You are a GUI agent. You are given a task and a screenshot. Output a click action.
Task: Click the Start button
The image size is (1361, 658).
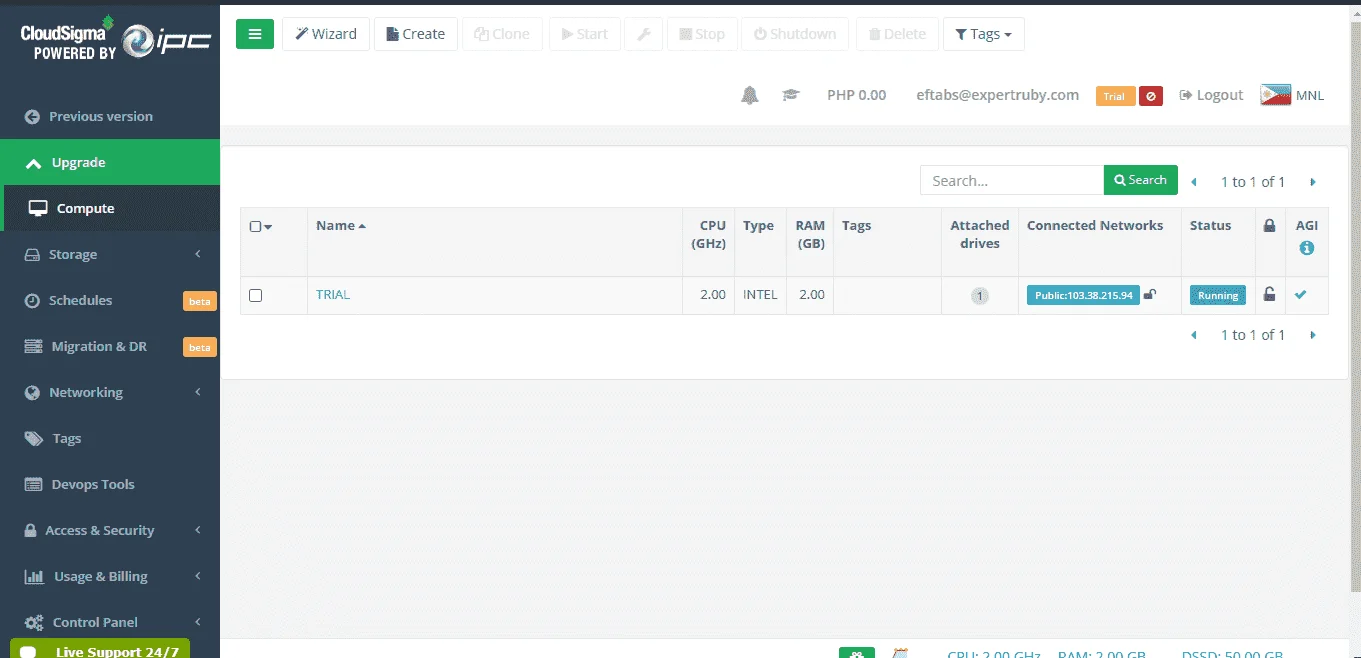pyautogui.click(x=584, y=34)
